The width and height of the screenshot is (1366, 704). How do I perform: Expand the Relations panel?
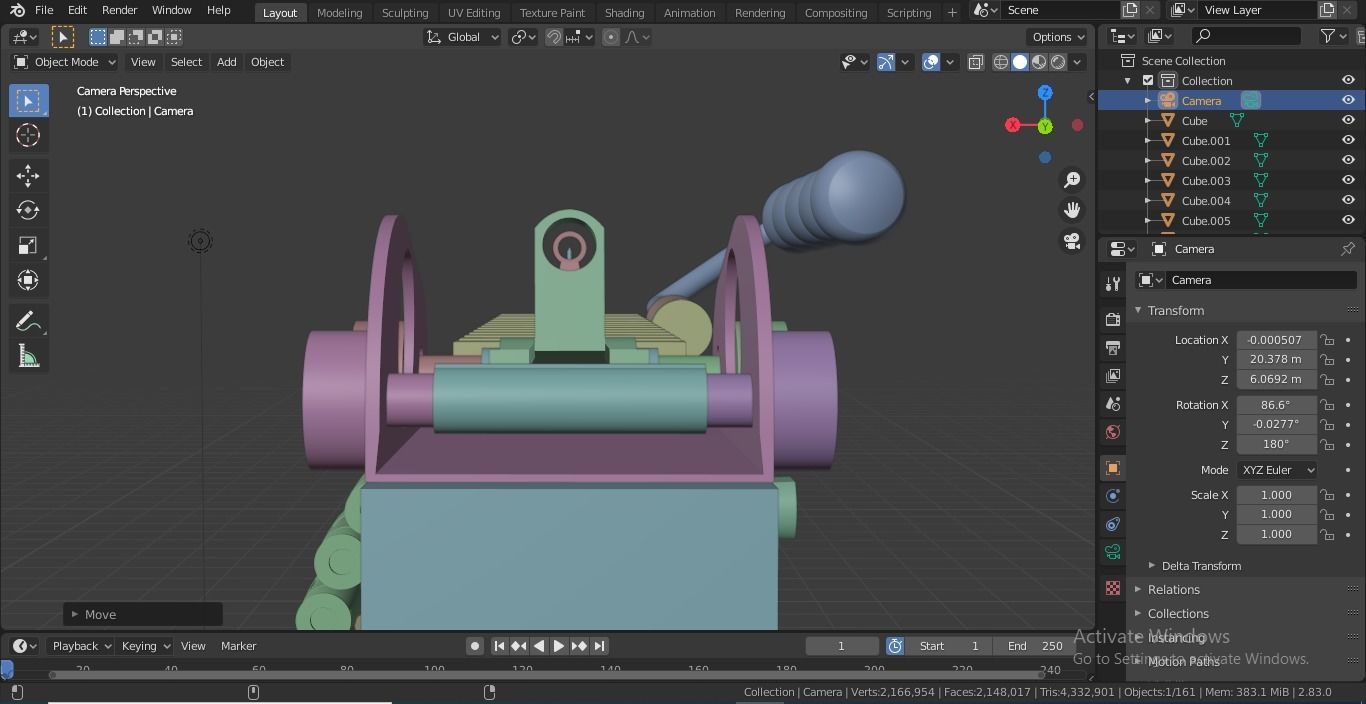click(x=1138, y=590)
